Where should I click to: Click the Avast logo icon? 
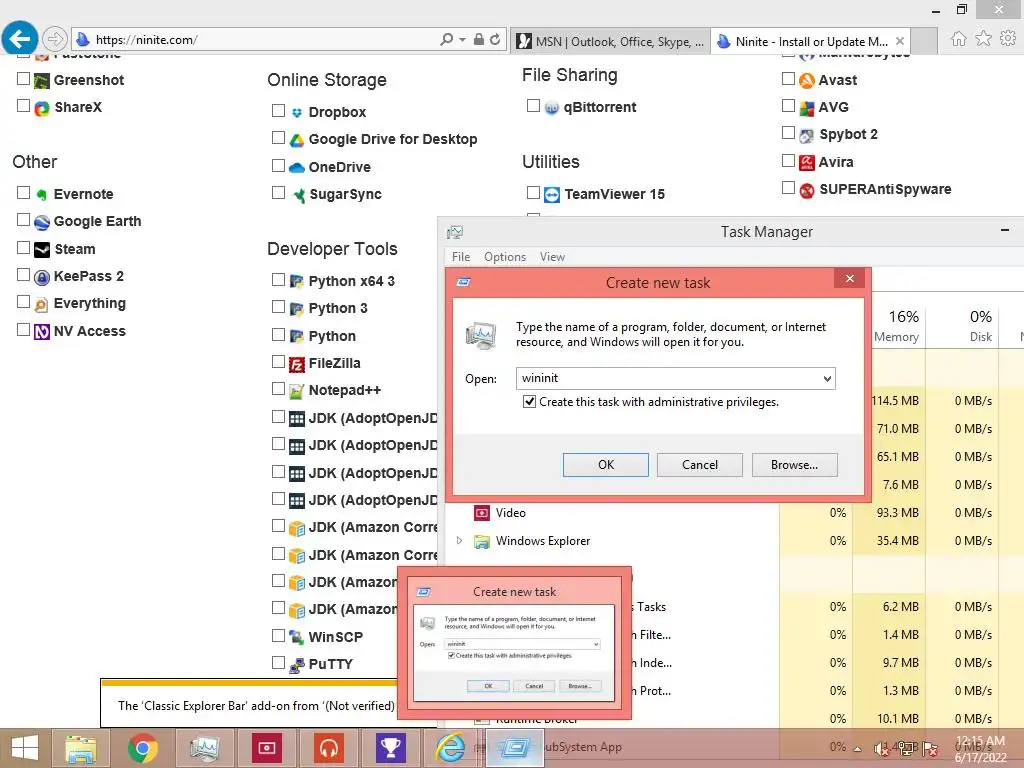tap(807, 80)
